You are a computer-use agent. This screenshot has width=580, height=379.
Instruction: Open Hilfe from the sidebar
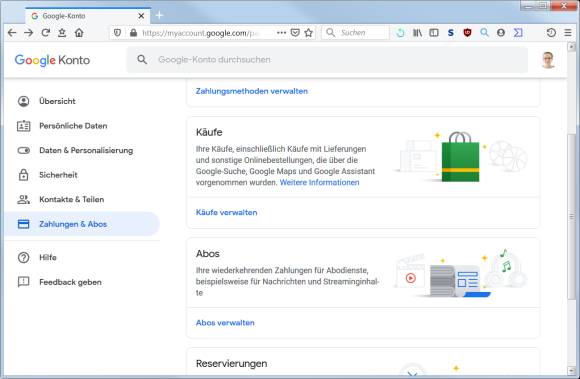(82, 257)
